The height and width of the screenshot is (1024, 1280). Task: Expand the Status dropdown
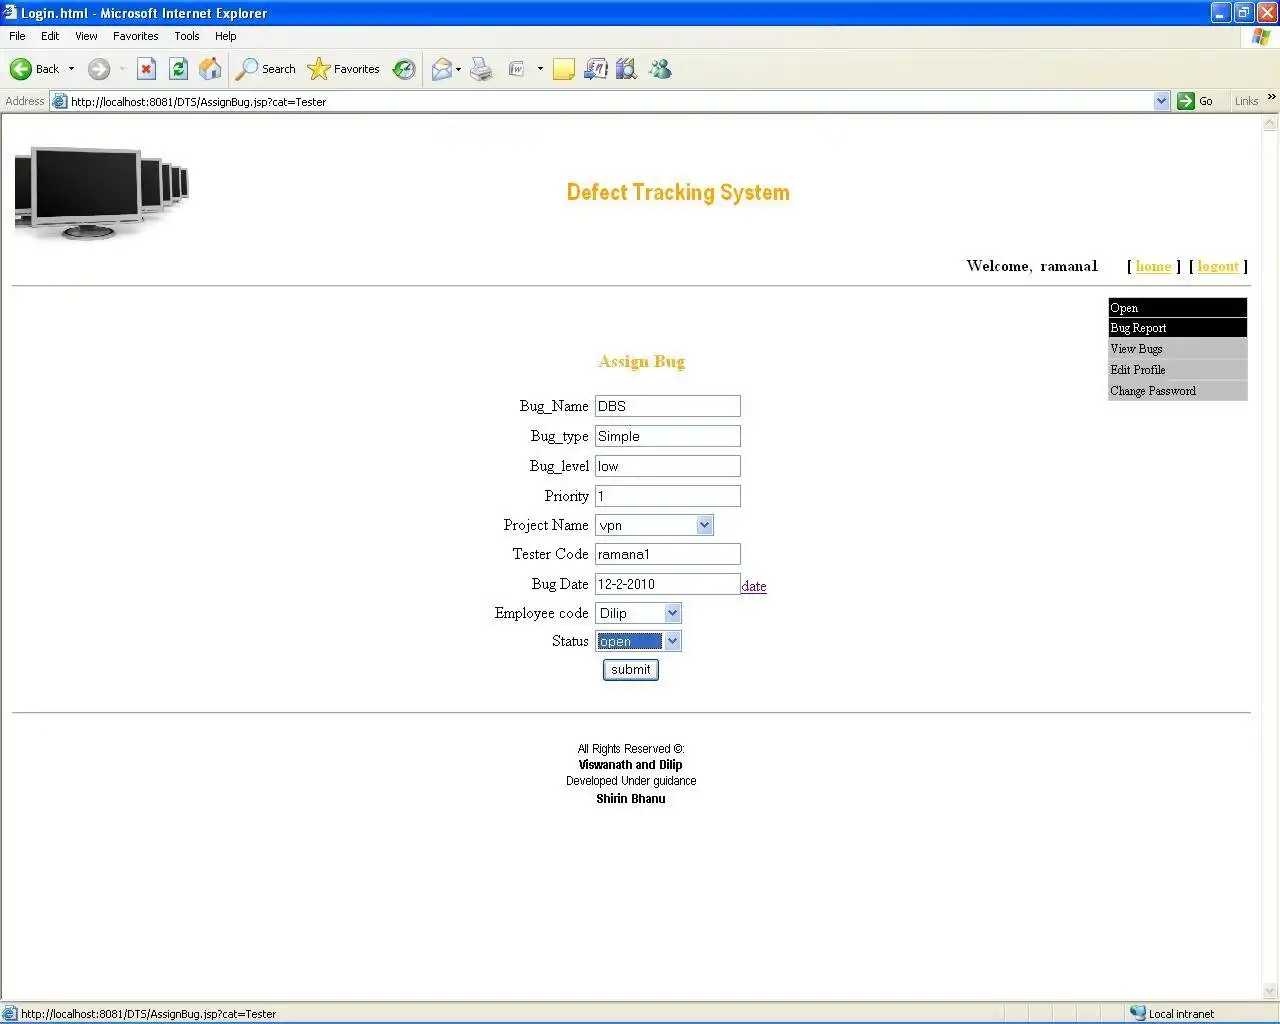[x=672, y=641]
